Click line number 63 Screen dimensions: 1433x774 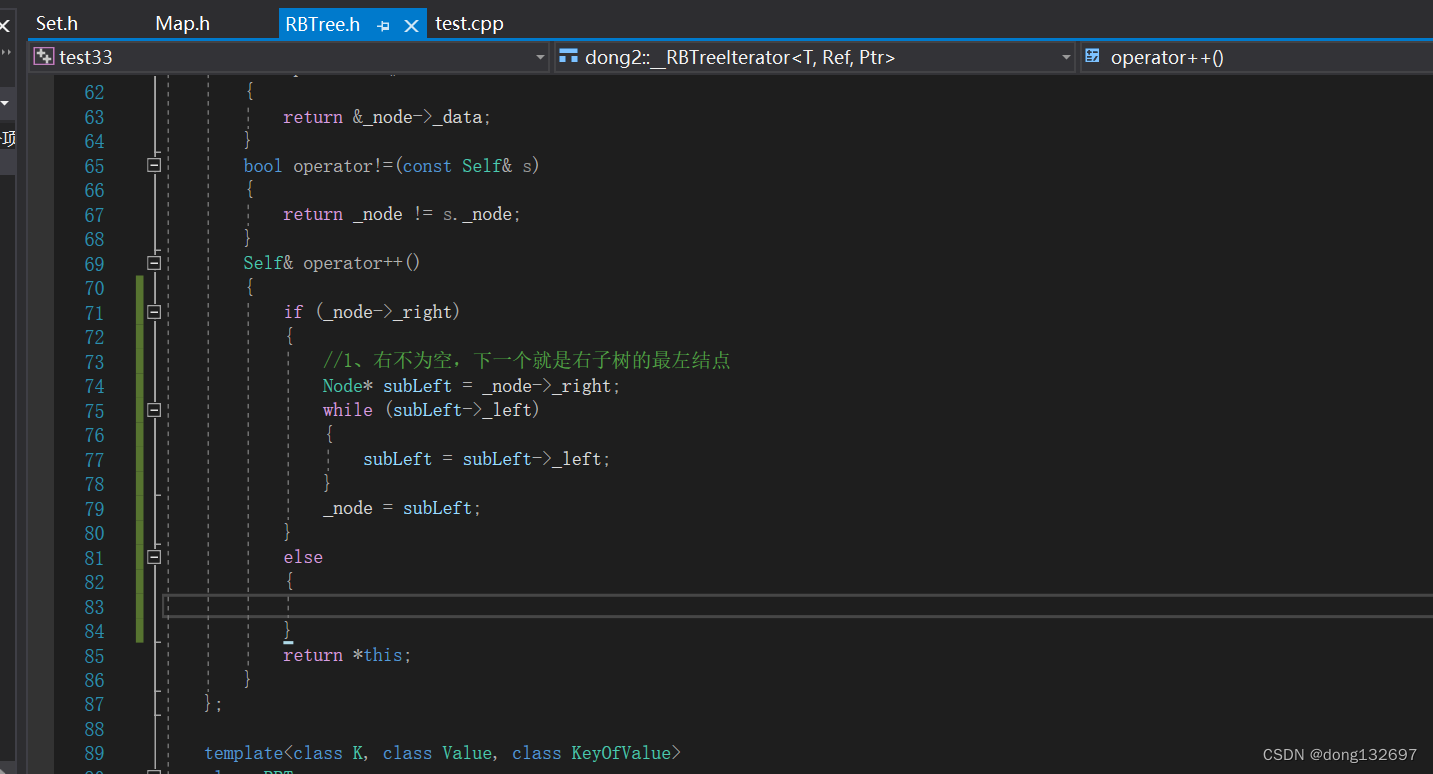94,117
